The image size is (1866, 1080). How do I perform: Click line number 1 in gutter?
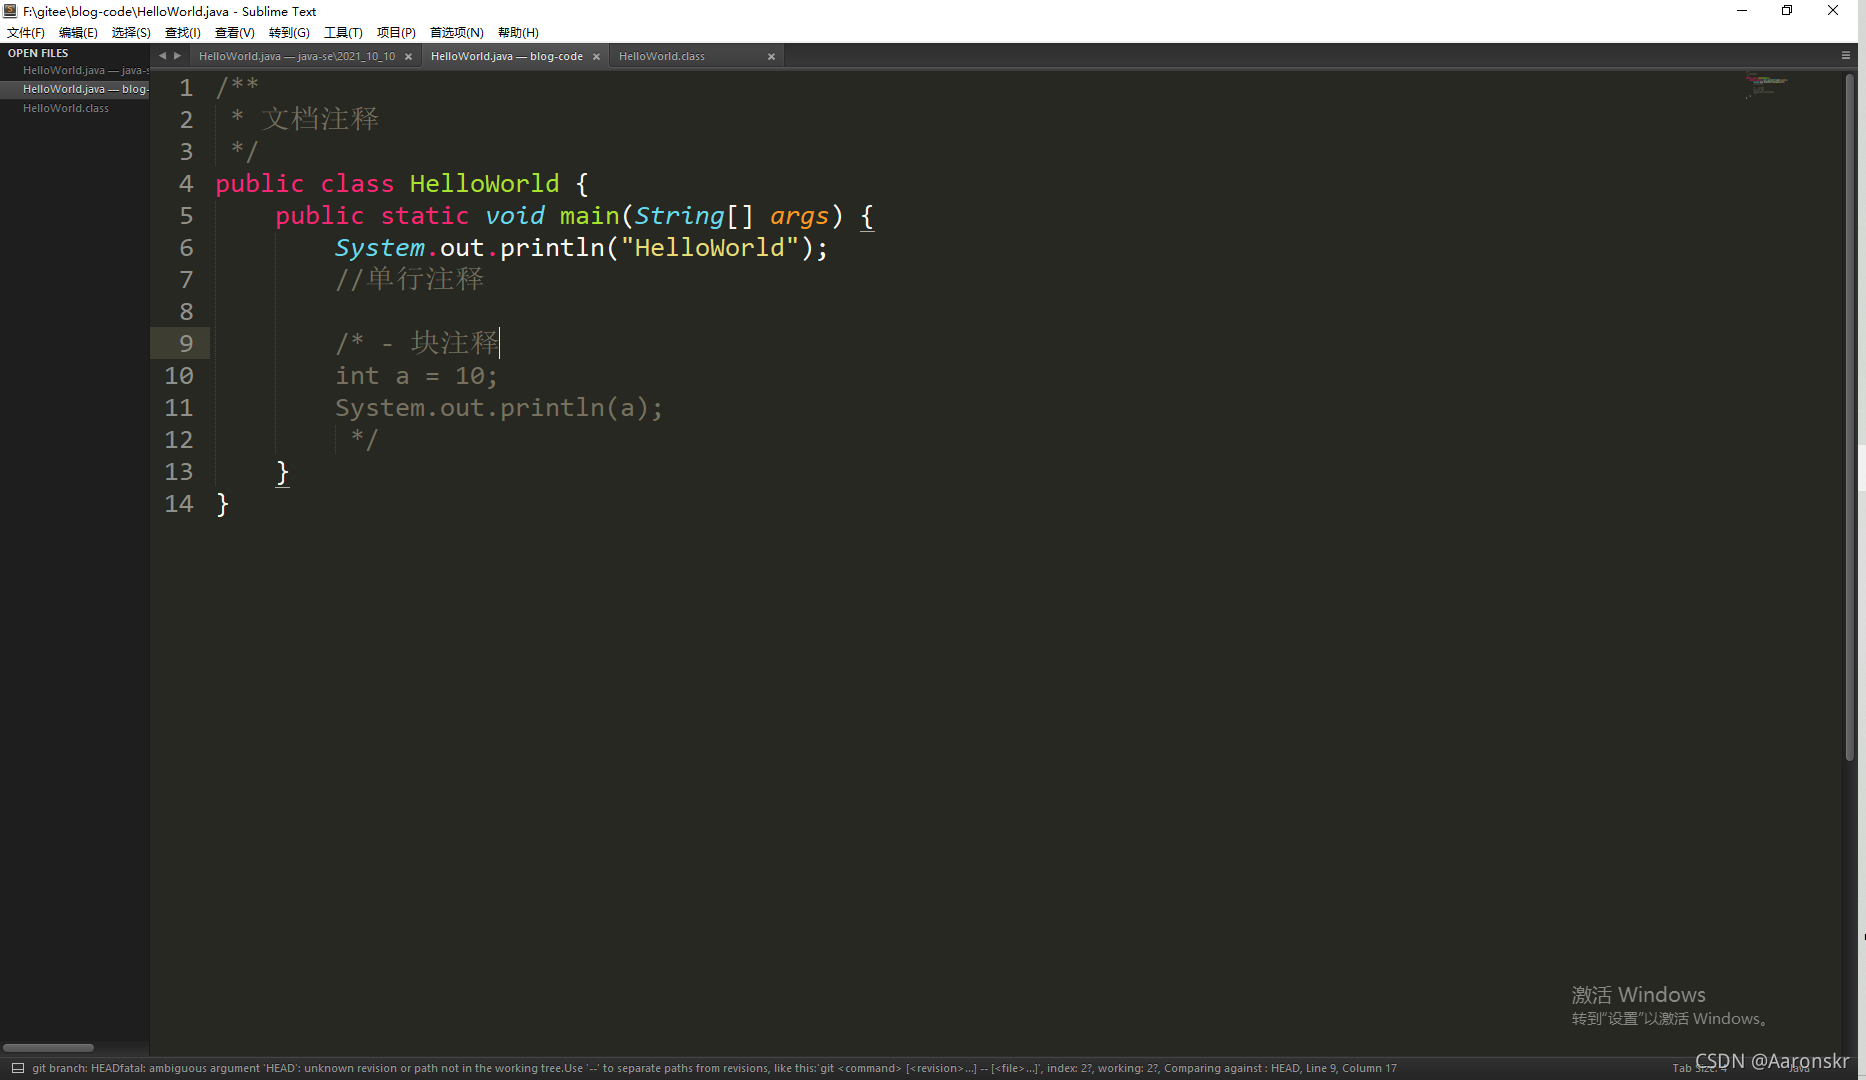tap(186, 88)
